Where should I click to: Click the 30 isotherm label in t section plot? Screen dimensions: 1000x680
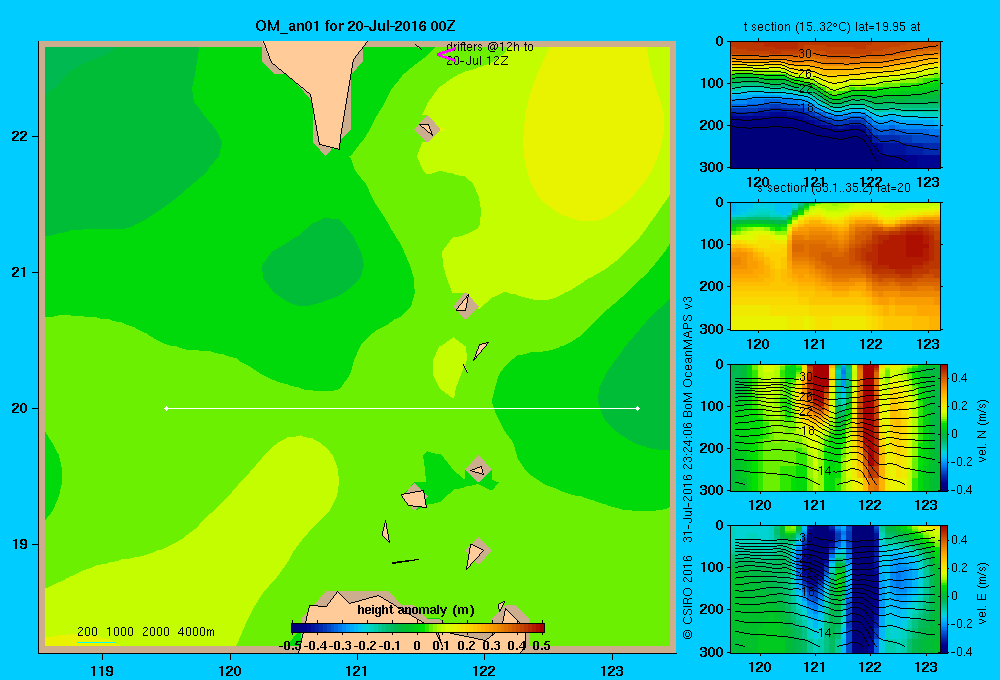coord(805,54)
